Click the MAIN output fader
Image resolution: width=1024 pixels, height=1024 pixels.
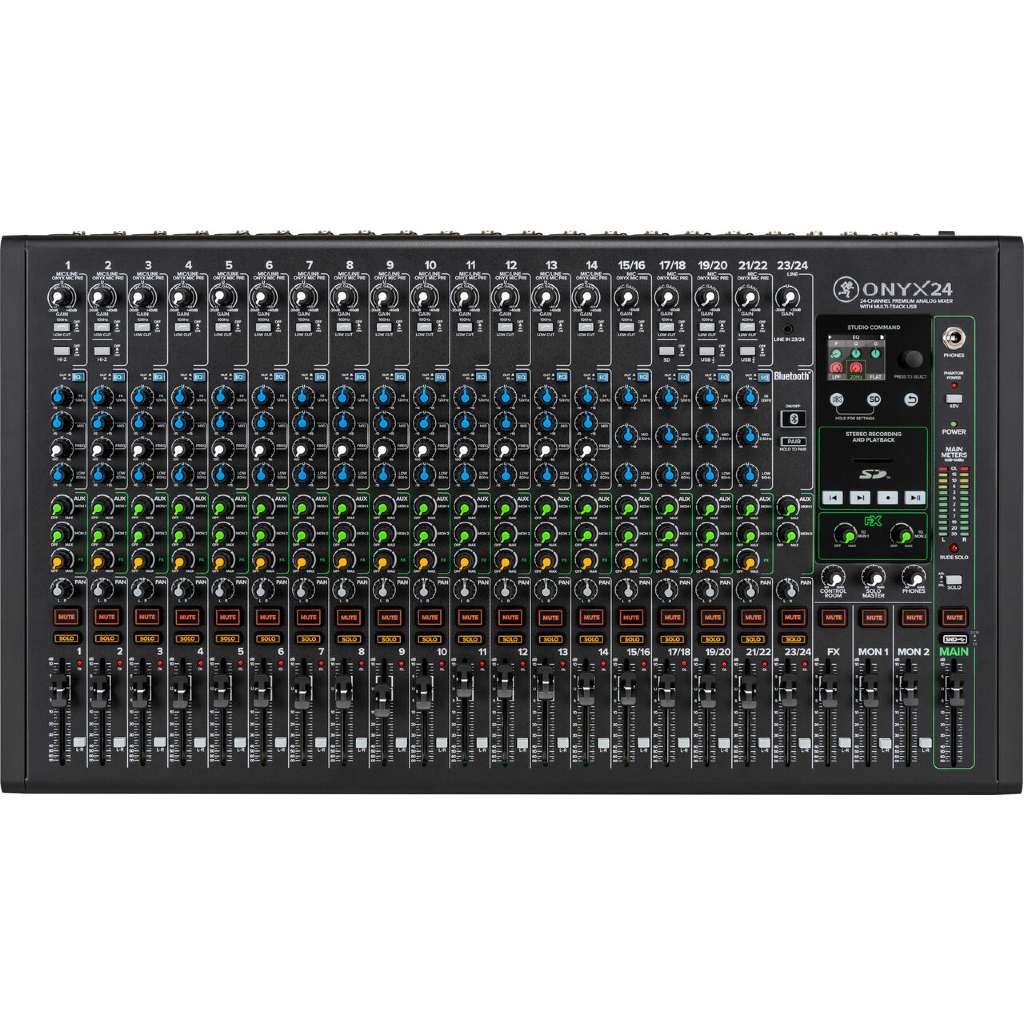click(956, 690)
